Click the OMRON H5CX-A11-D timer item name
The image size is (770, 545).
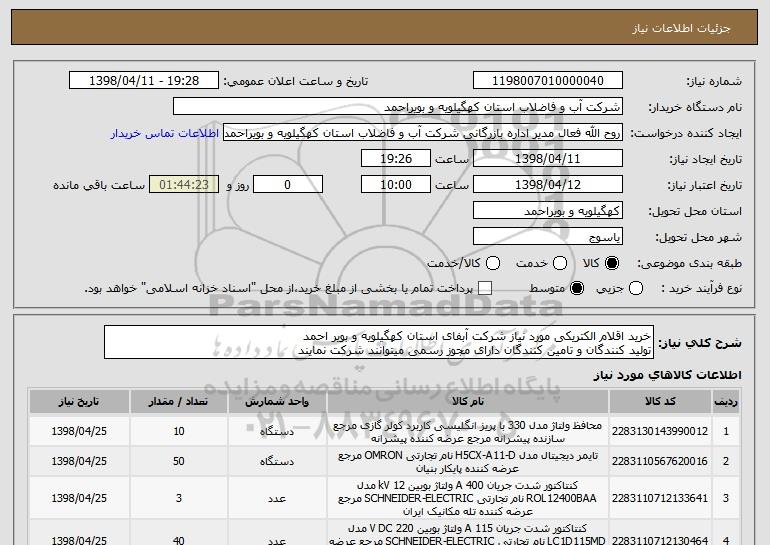click(x=468, y=462)
